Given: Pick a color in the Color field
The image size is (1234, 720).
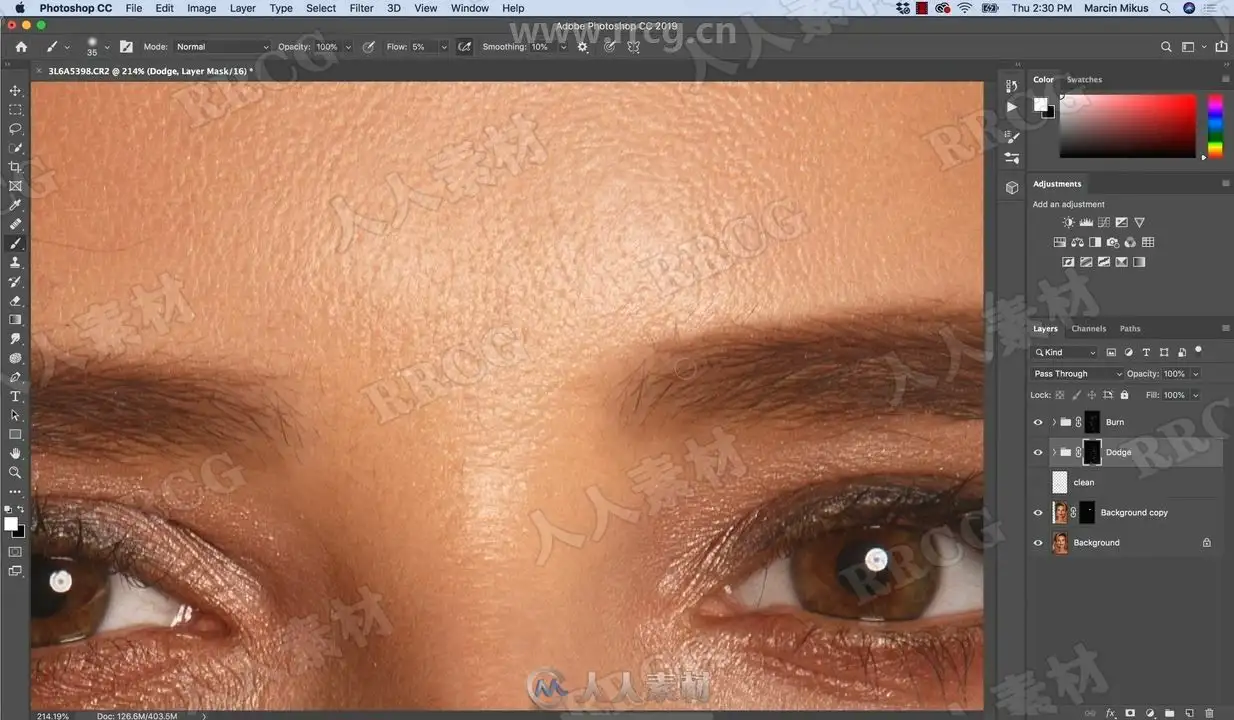Looking at the screenshot, I should [1127, 126].
